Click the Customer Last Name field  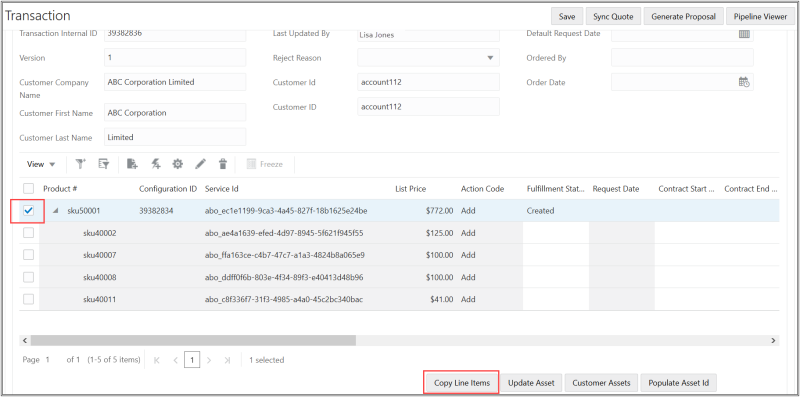(175, 137)
